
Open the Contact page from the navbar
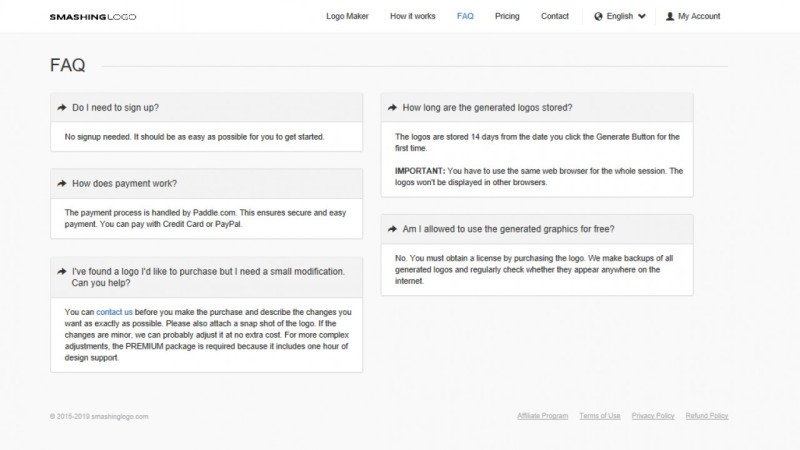coord(555,17)
